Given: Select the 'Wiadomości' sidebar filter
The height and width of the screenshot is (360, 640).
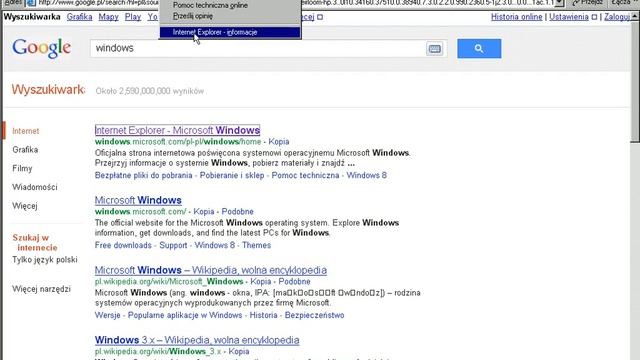Looking at the screenshot, I should [35, 187].
